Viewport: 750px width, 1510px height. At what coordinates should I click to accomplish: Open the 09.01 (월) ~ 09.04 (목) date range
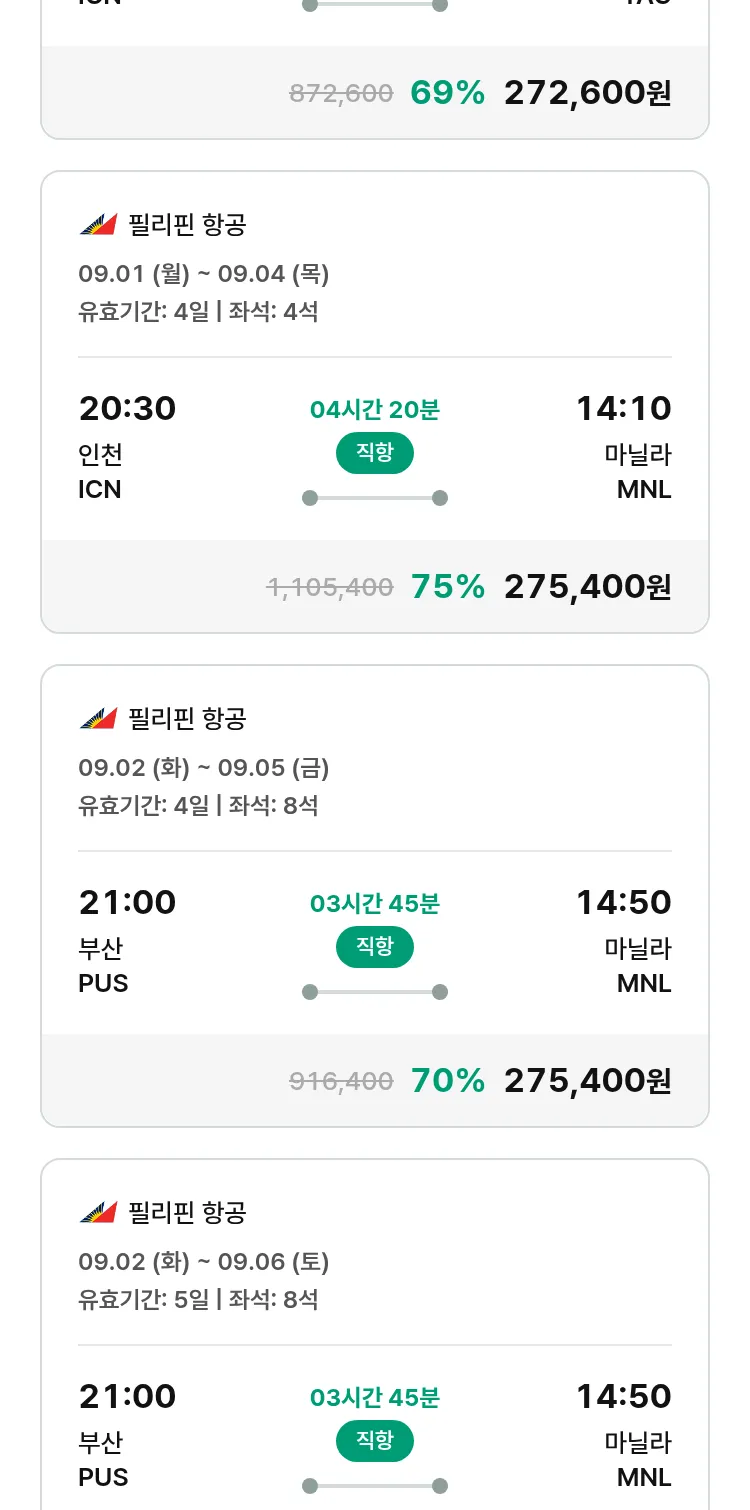click(x=203, y=274)
